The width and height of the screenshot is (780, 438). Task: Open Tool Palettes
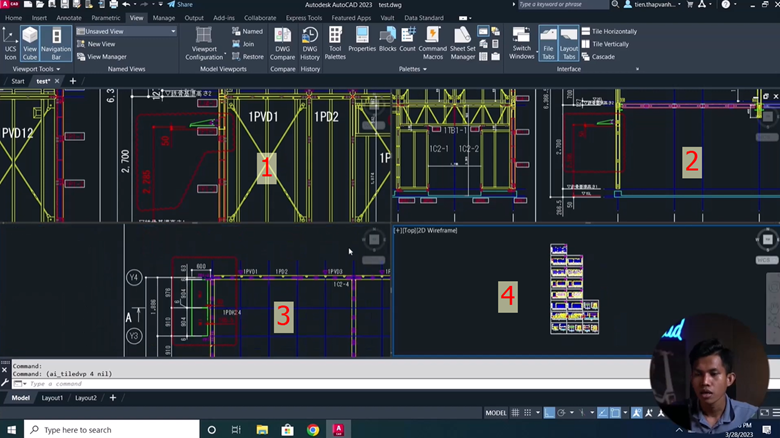pos(335,44)
